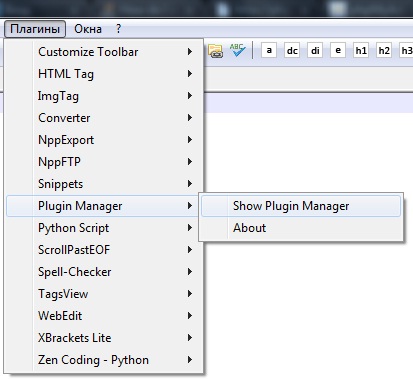413x379 pixels.
Task: Expand arrow next to HTML Tag
Action: coord(190,74)
